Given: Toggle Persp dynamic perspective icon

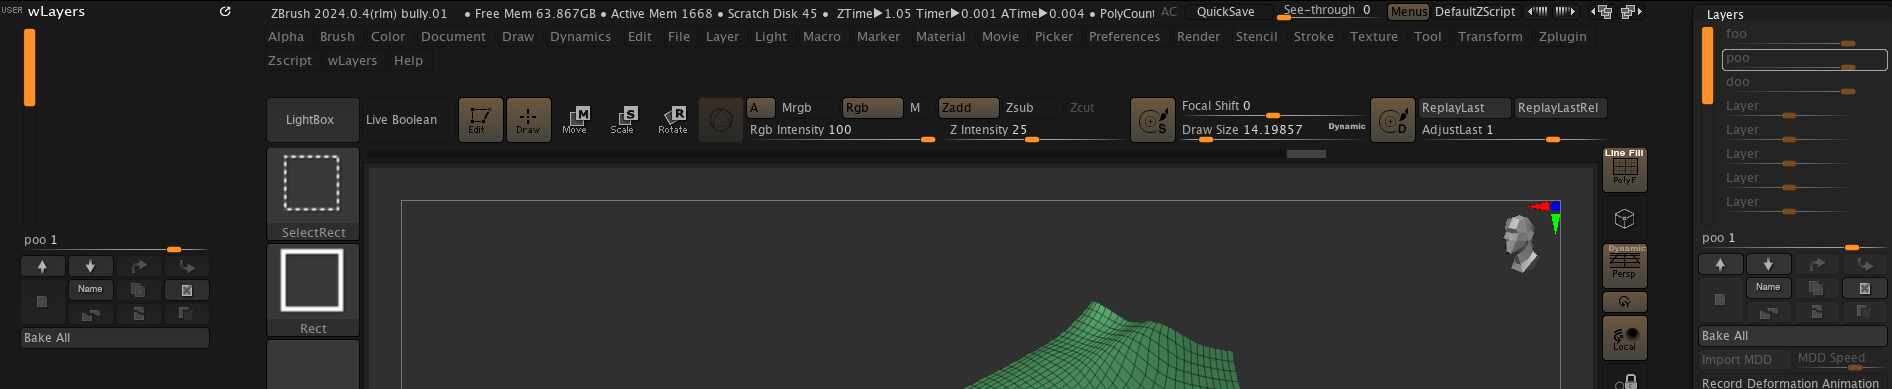Looking at the screenshot, I should click(1624, 265).
